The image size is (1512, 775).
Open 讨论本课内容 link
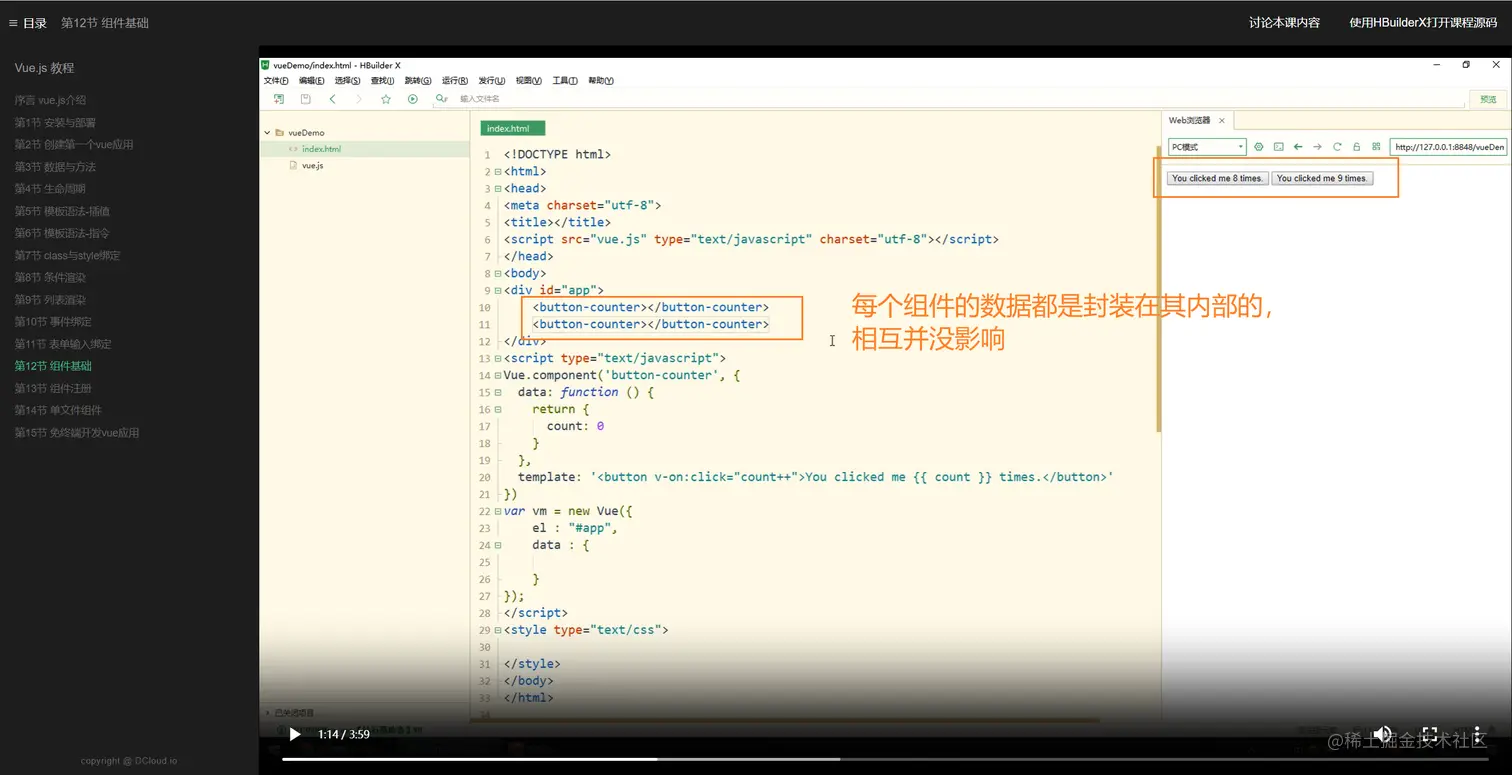tap(1284, 23)
